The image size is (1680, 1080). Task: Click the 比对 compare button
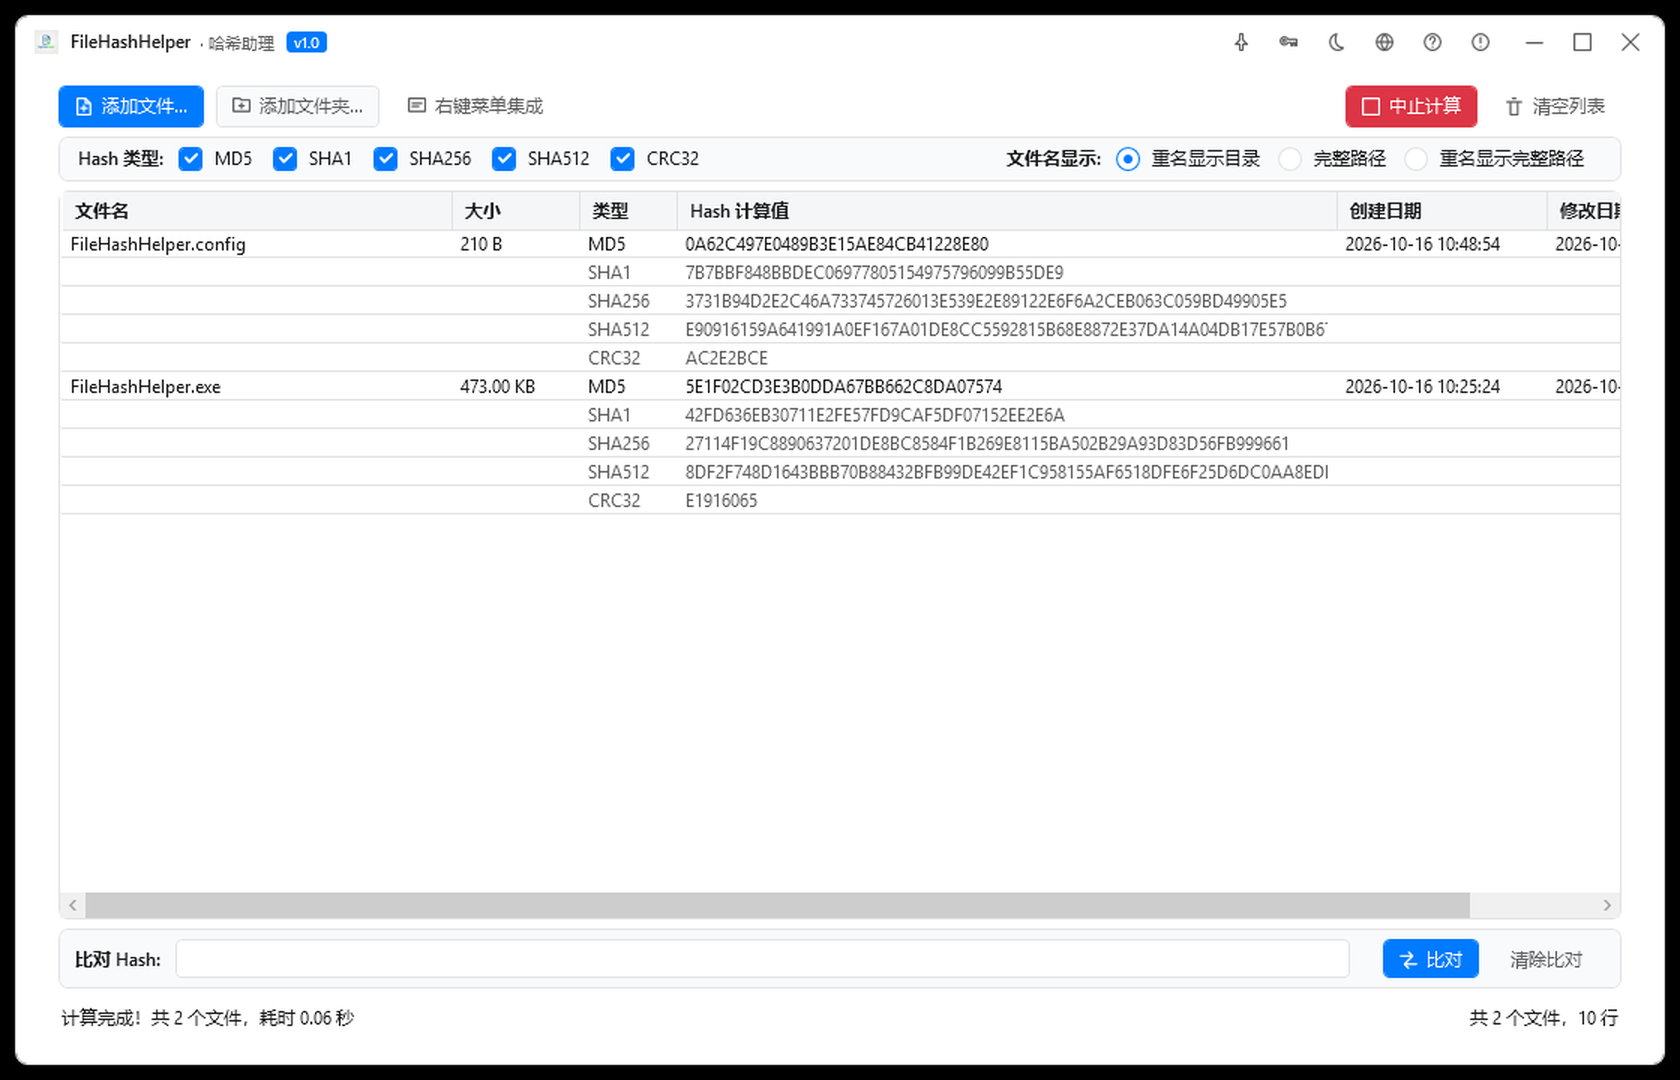point(1430,959)
